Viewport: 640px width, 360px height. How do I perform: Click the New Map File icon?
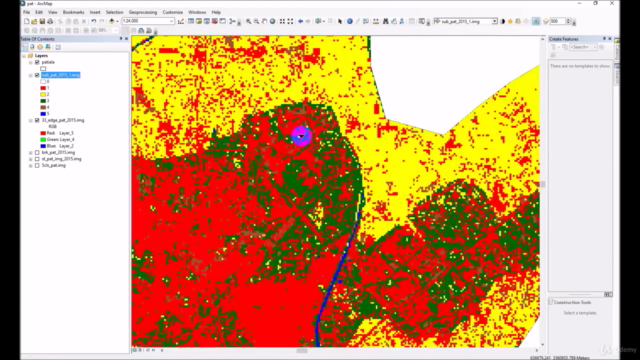click(x=27, y=21)
